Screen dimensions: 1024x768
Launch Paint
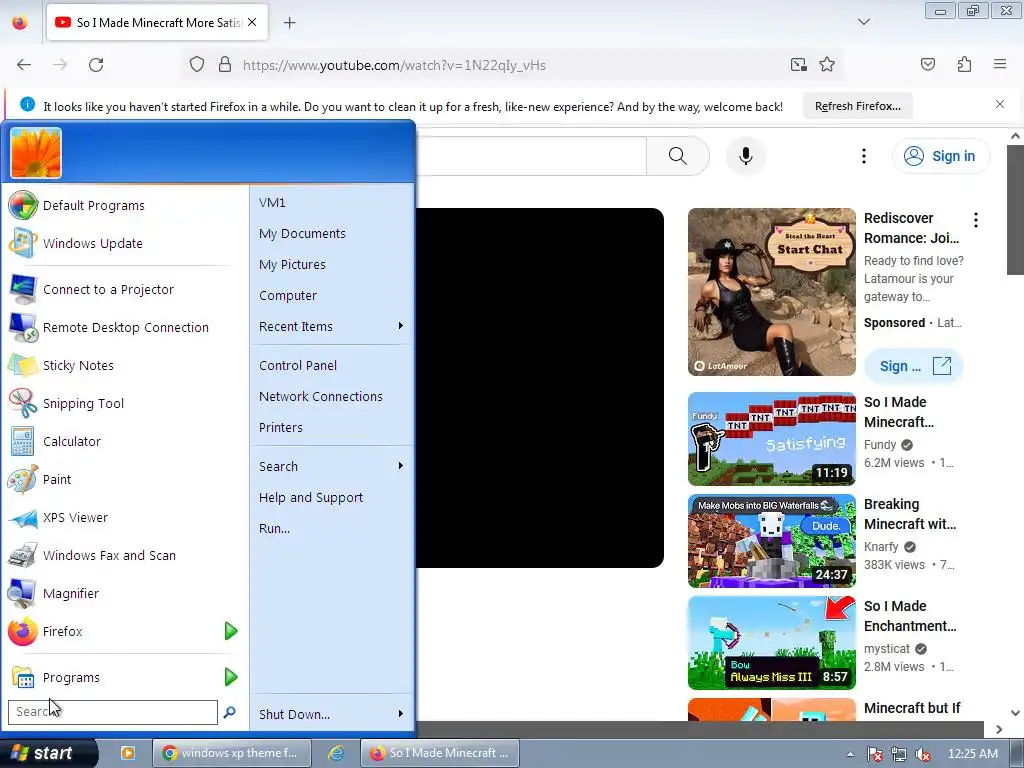(123, 479)
